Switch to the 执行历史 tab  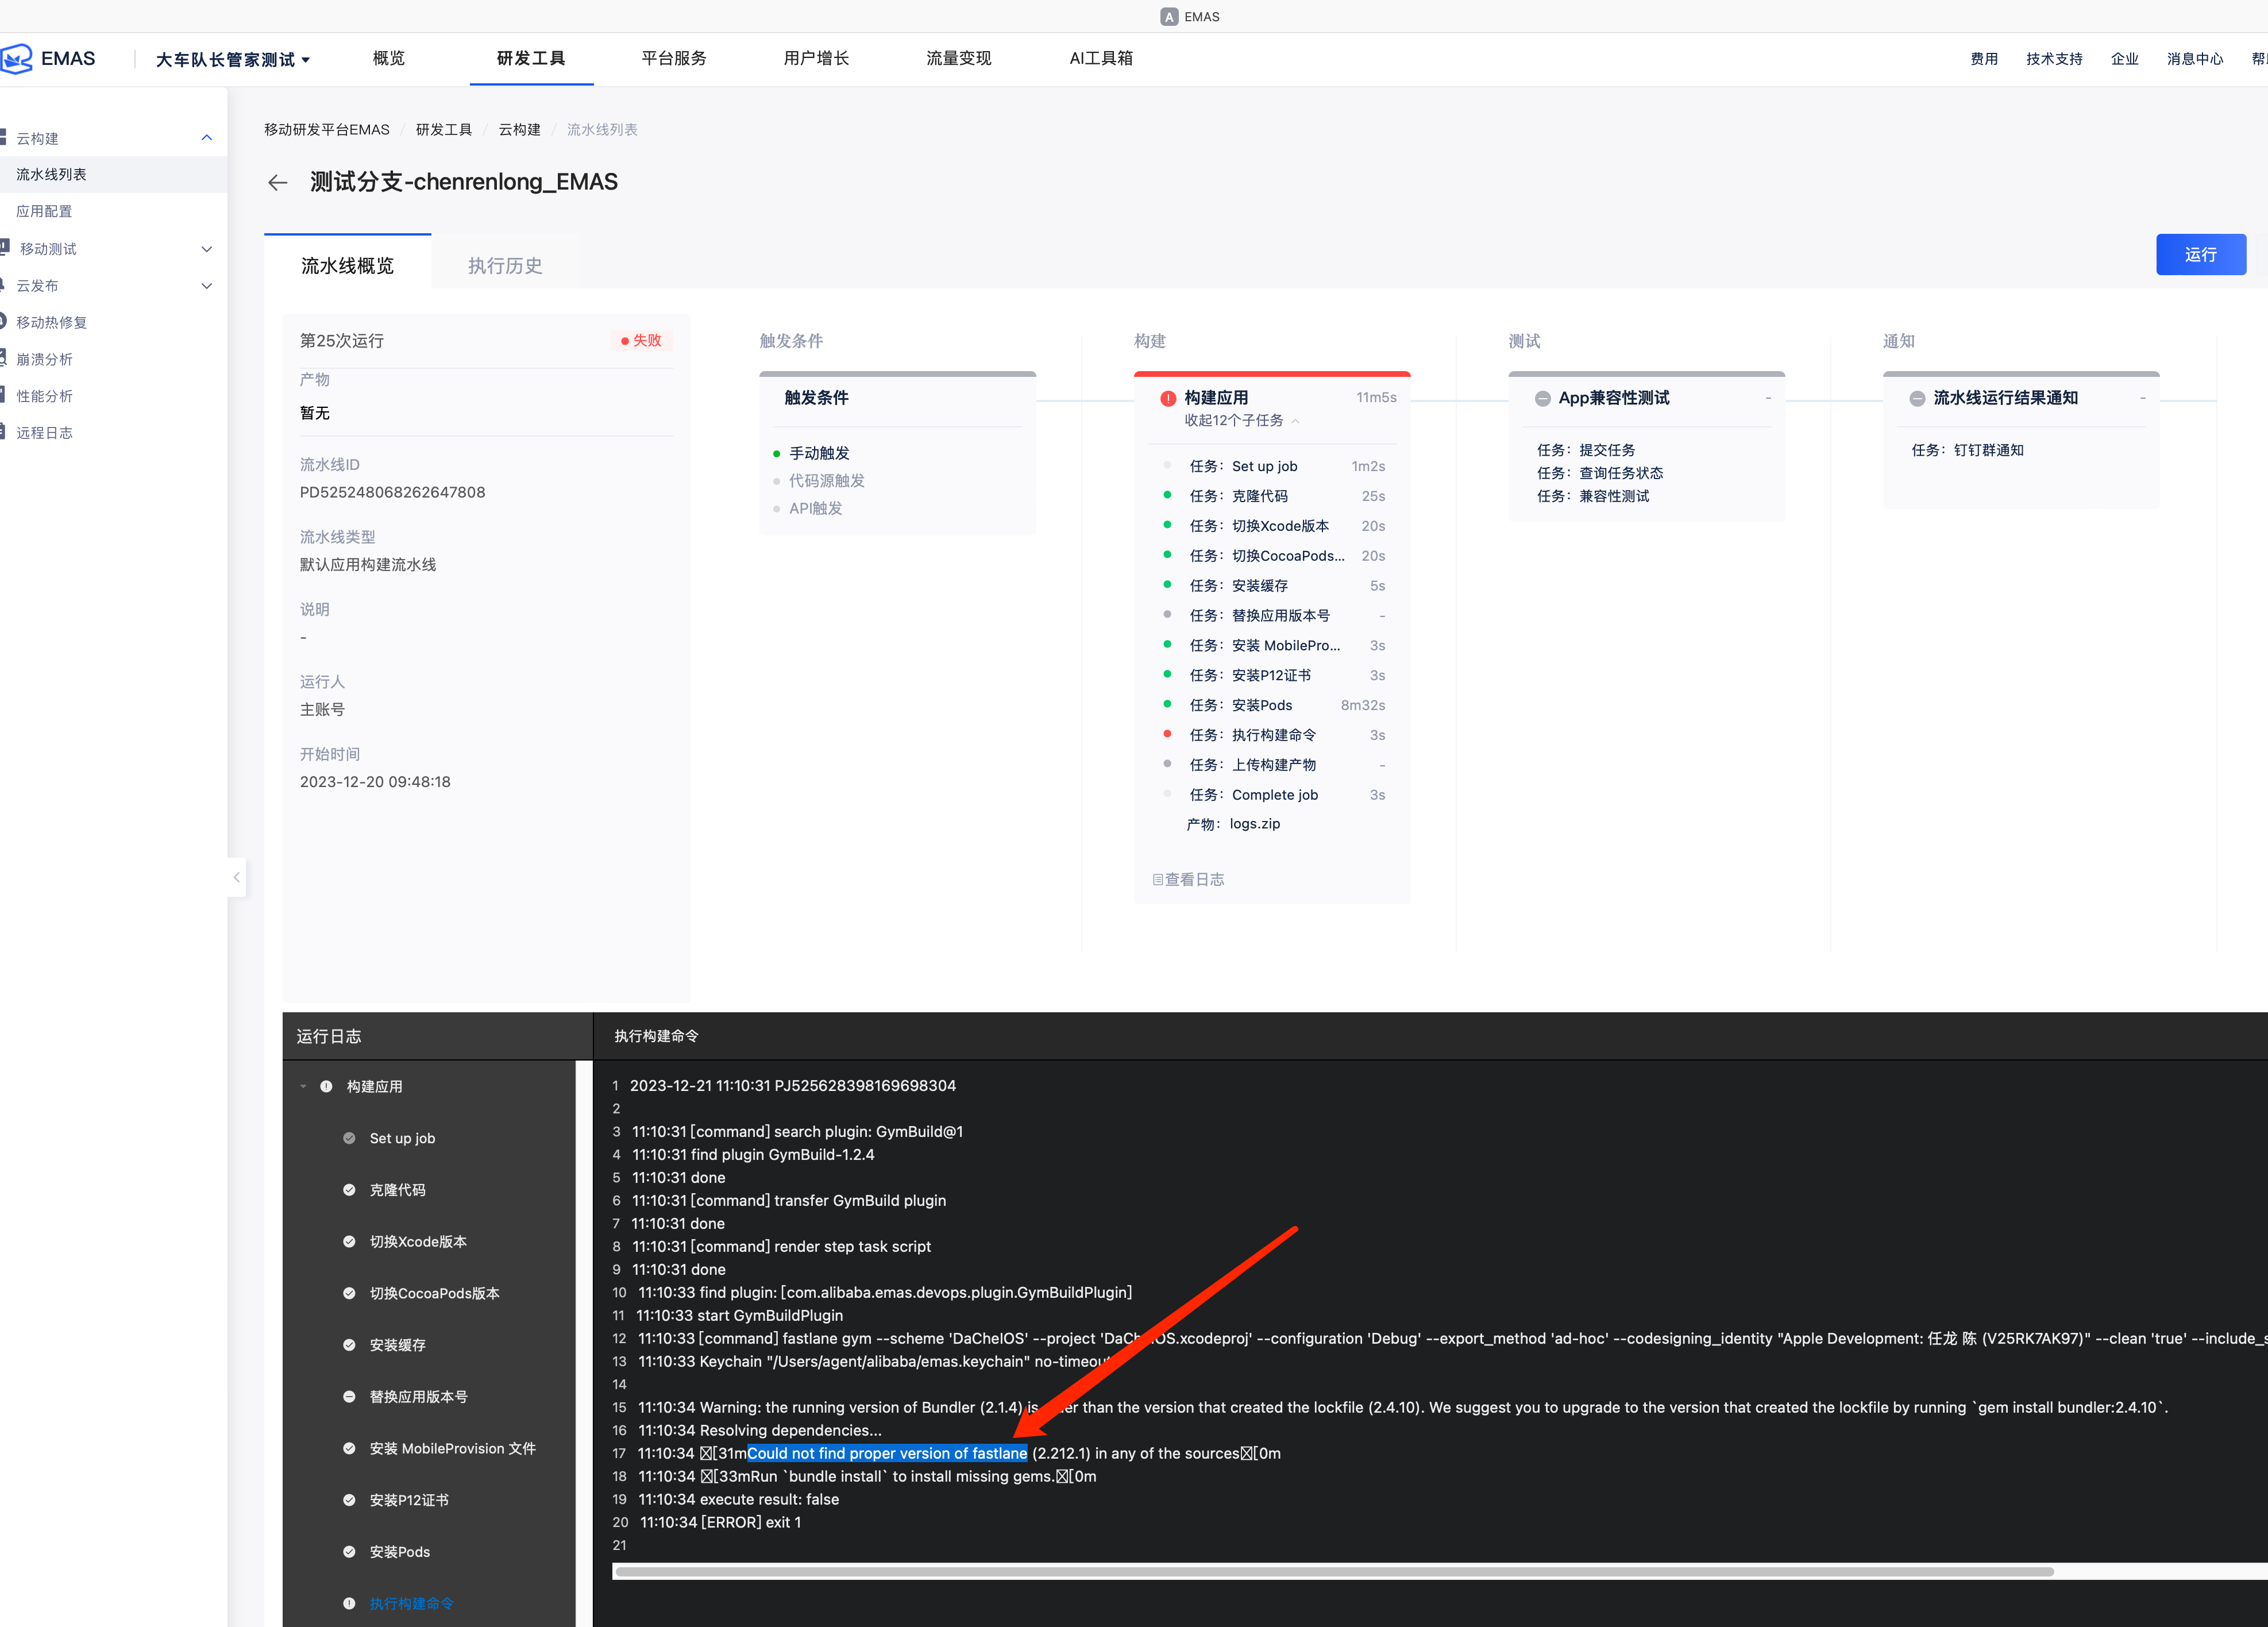pos(505,265)
